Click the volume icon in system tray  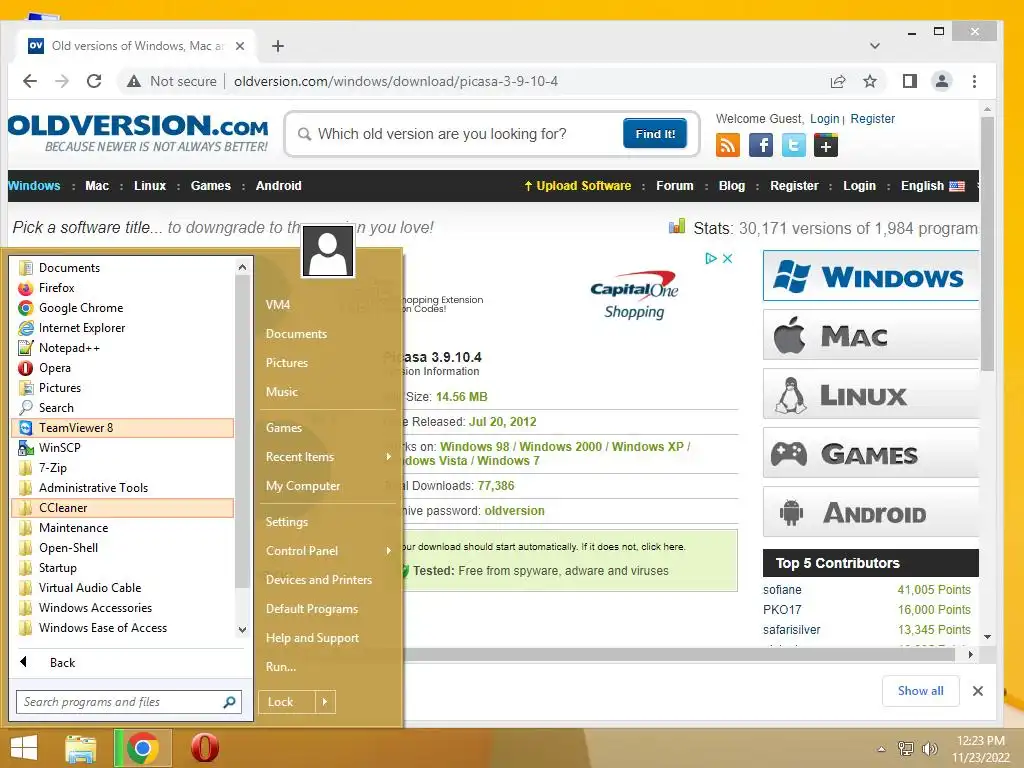click(930, 749)
